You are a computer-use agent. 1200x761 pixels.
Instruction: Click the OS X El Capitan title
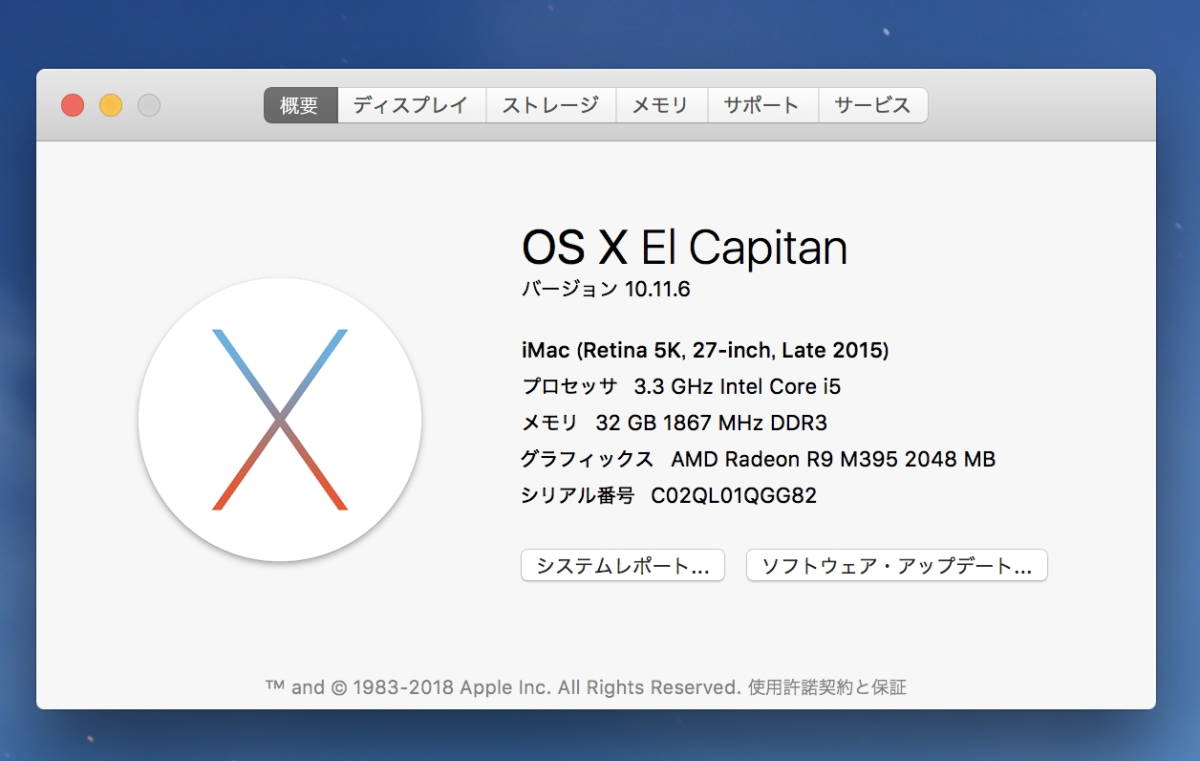[x=685, y=247]
